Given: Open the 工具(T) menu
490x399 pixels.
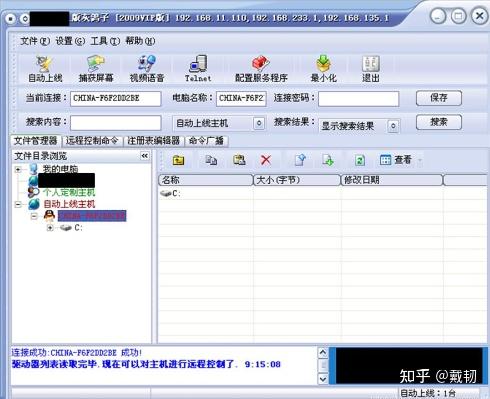Looking at the screenshot, I should [105, 41].
